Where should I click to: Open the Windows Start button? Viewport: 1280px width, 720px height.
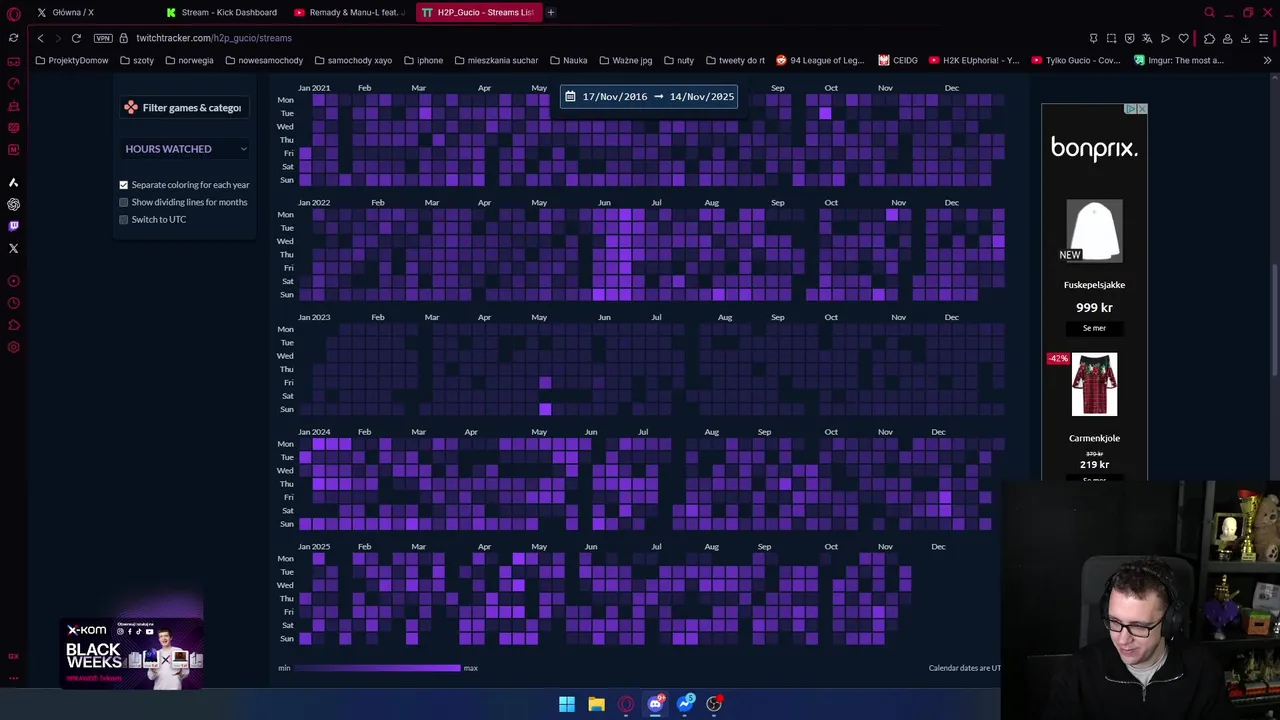(x=567, y=704)
